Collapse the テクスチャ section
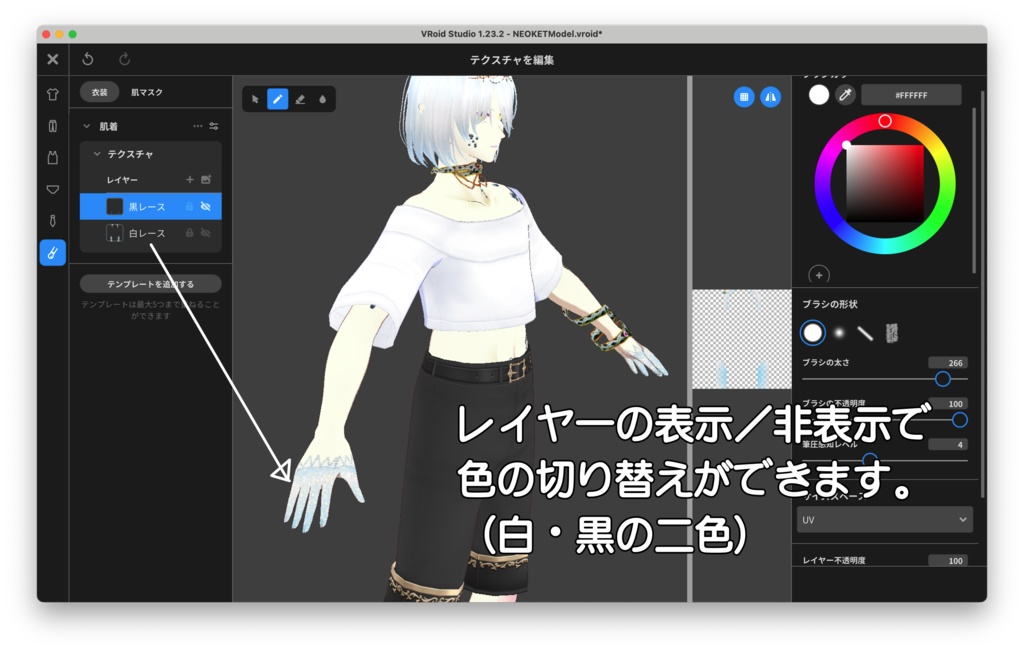The height and width of the screenshot is (651, 1024). click(x=97, y=153)
